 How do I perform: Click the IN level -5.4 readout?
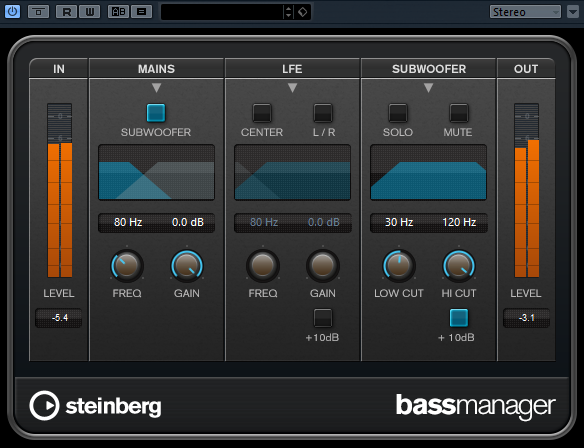(x=59, y=318)
